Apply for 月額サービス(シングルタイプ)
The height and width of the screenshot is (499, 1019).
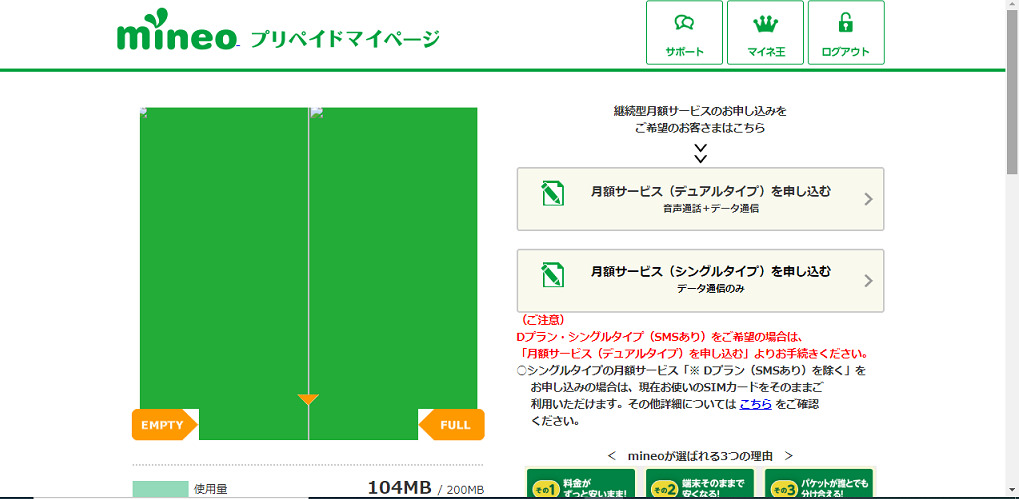(x=701, y=281)
